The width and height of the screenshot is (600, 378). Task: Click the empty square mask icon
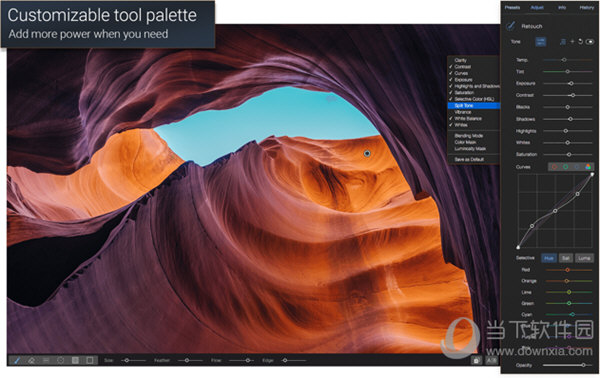click(x=90, y=360)
